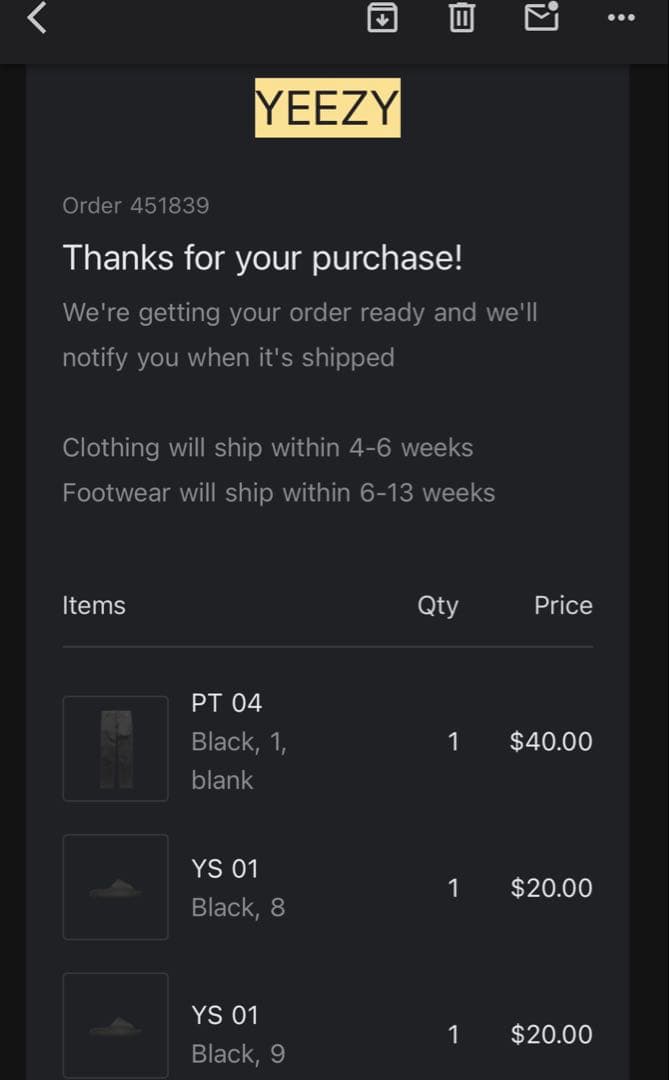Tap the "Thanks for your purchase!" heading
Image resolution: width=669 pixels, height=1080 pixels.
tap(263, 258)
